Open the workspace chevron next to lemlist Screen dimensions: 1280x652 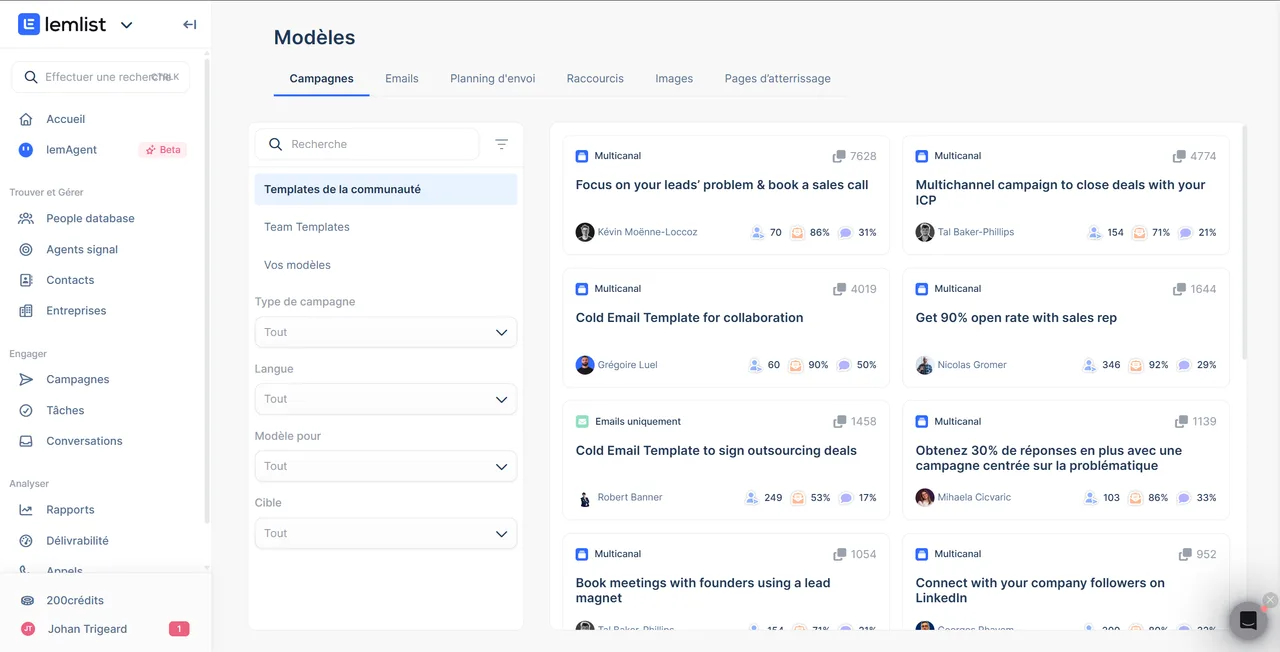pos(126,26)
